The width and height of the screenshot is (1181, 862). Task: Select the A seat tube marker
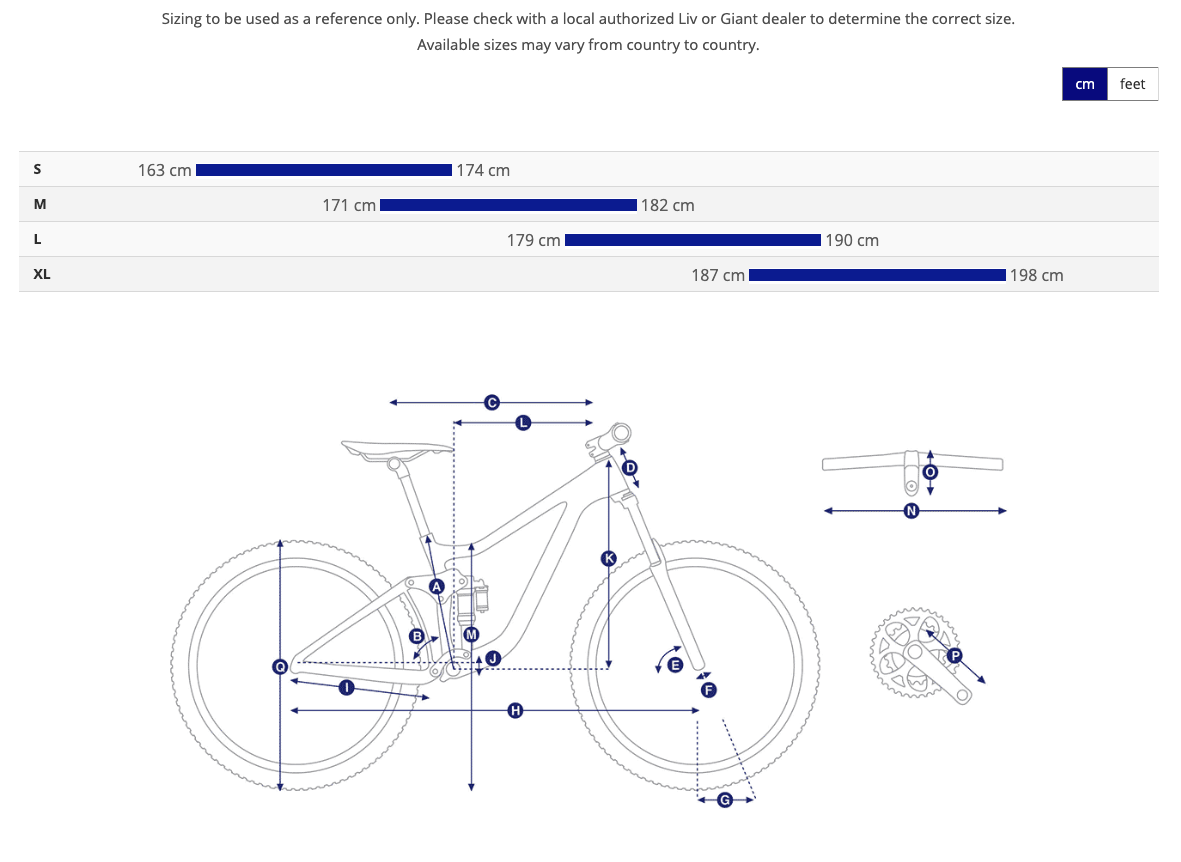pos(436,586)
